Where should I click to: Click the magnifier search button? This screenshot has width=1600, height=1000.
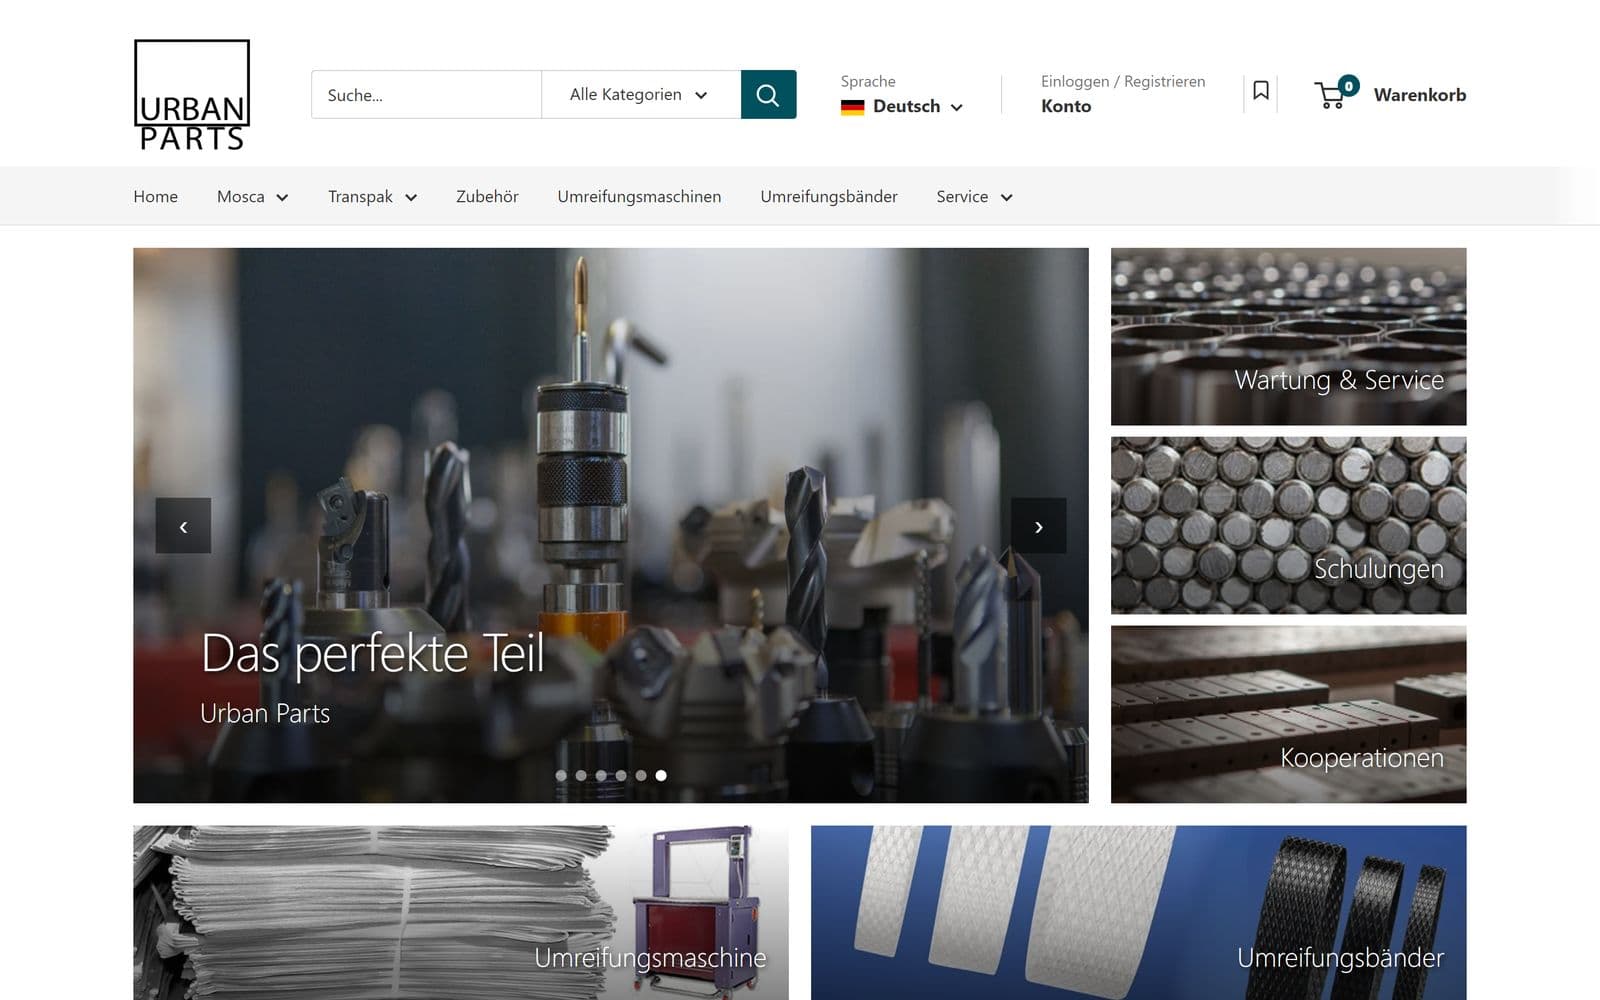(768, 94)
